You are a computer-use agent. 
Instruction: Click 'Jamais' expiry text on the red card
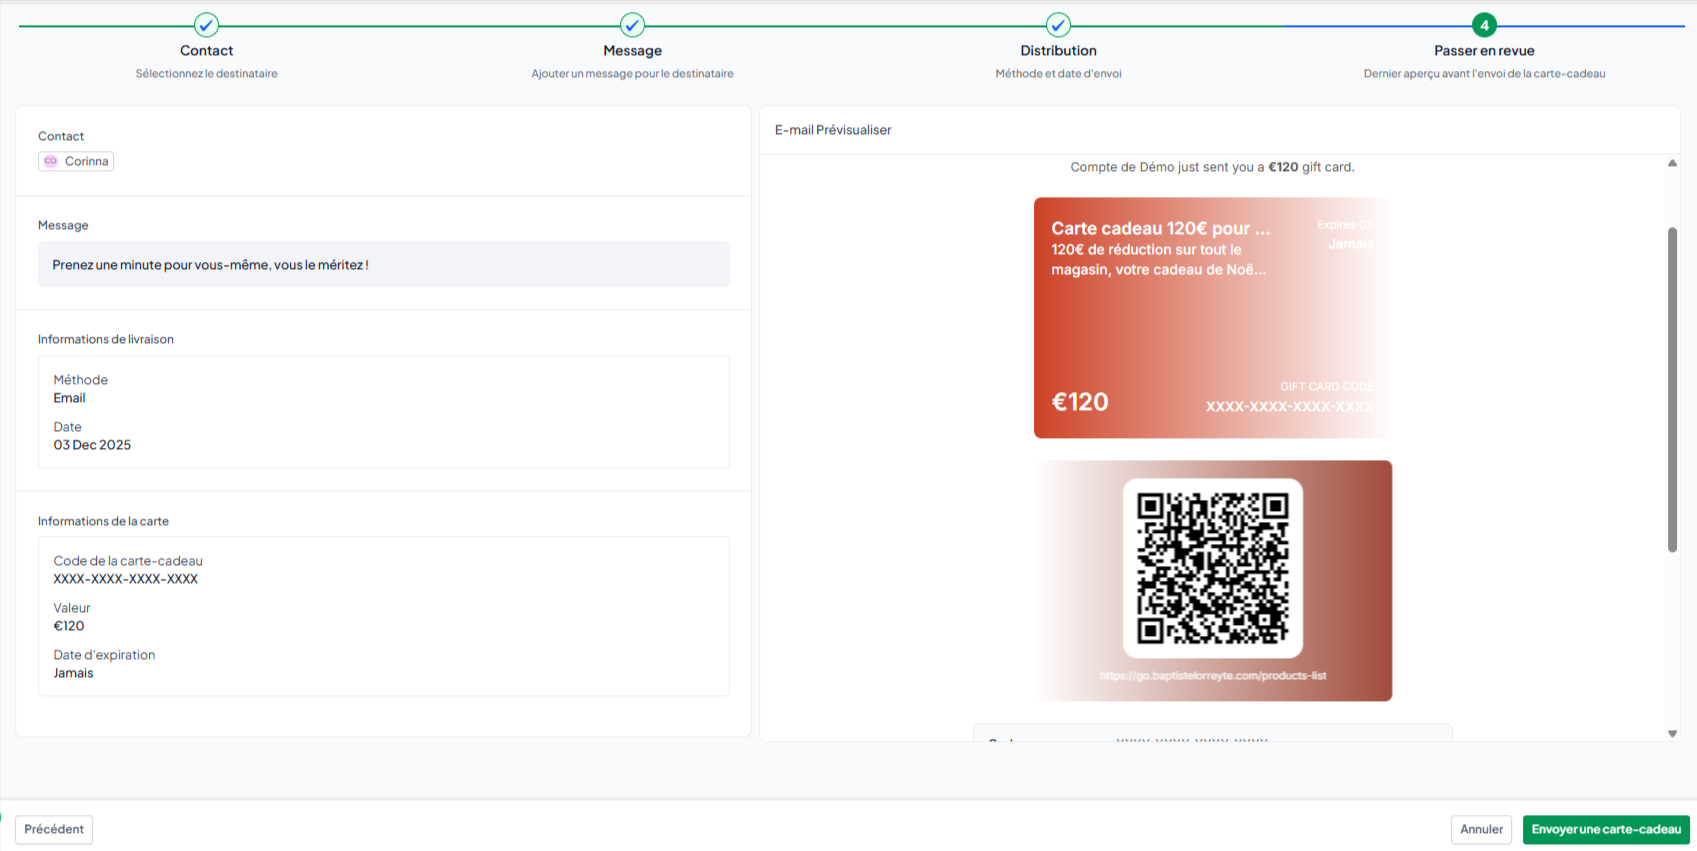point(1350,244)
